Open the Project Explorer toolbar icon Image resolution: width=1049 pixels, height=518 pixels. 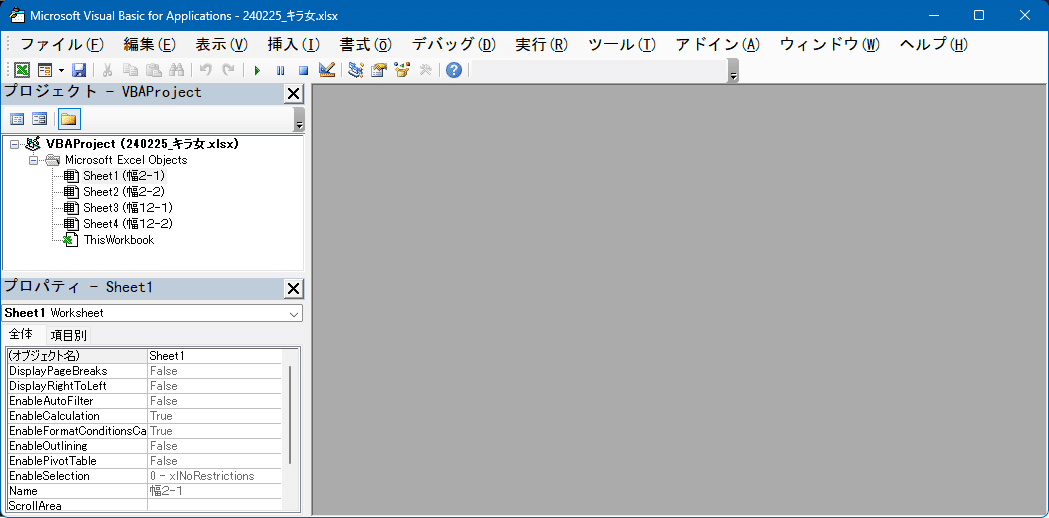tap(356, 70)
